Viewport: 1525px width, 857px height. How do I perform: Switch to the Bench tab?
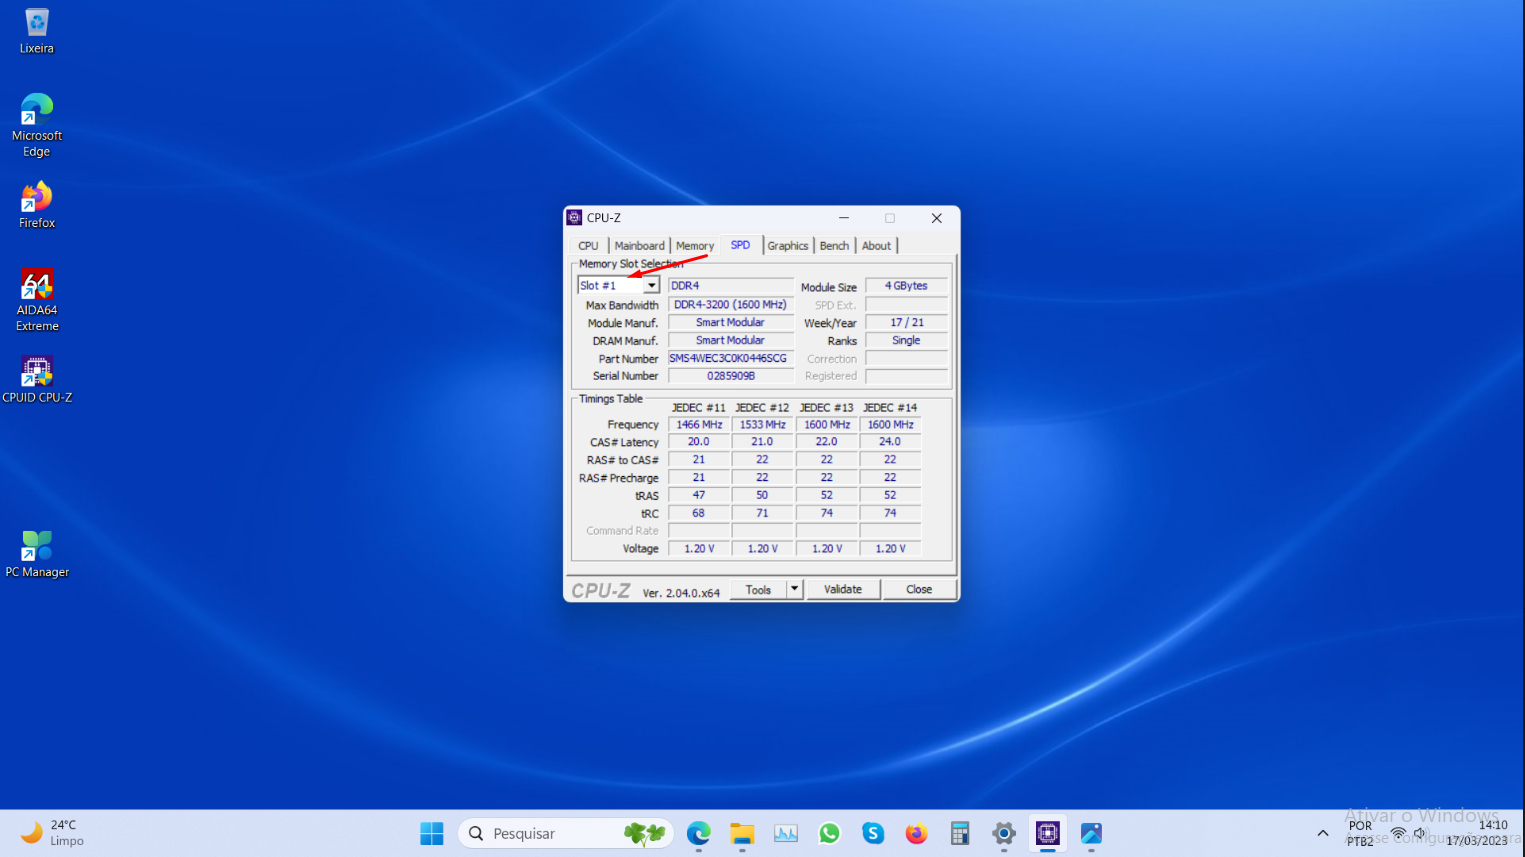[x=834, y=245]
